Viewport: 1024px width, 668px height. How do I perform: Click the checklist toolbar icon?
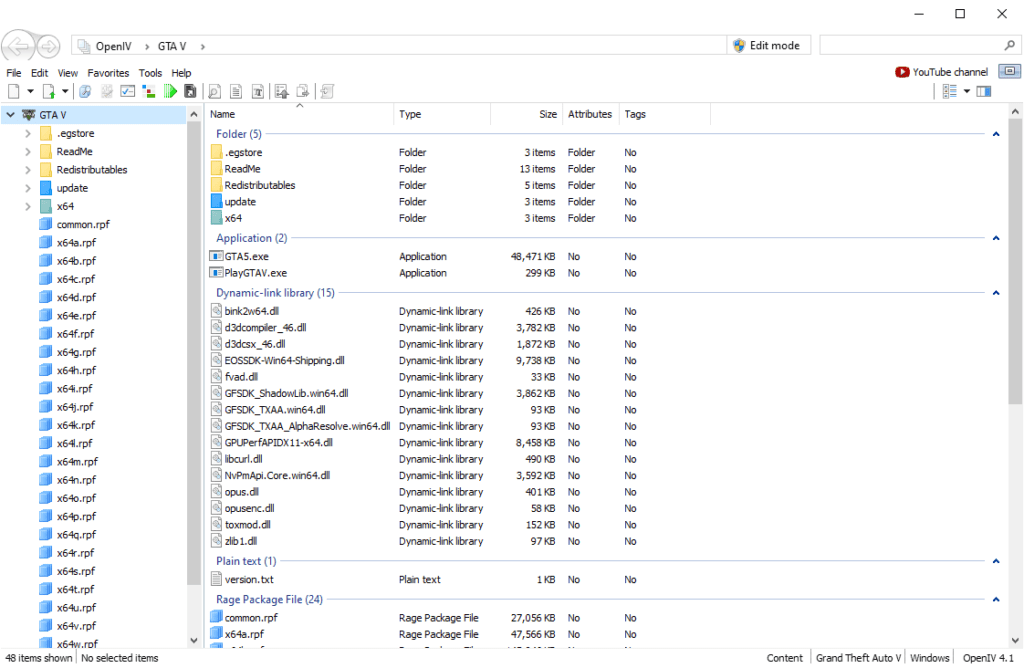[128, 91]
